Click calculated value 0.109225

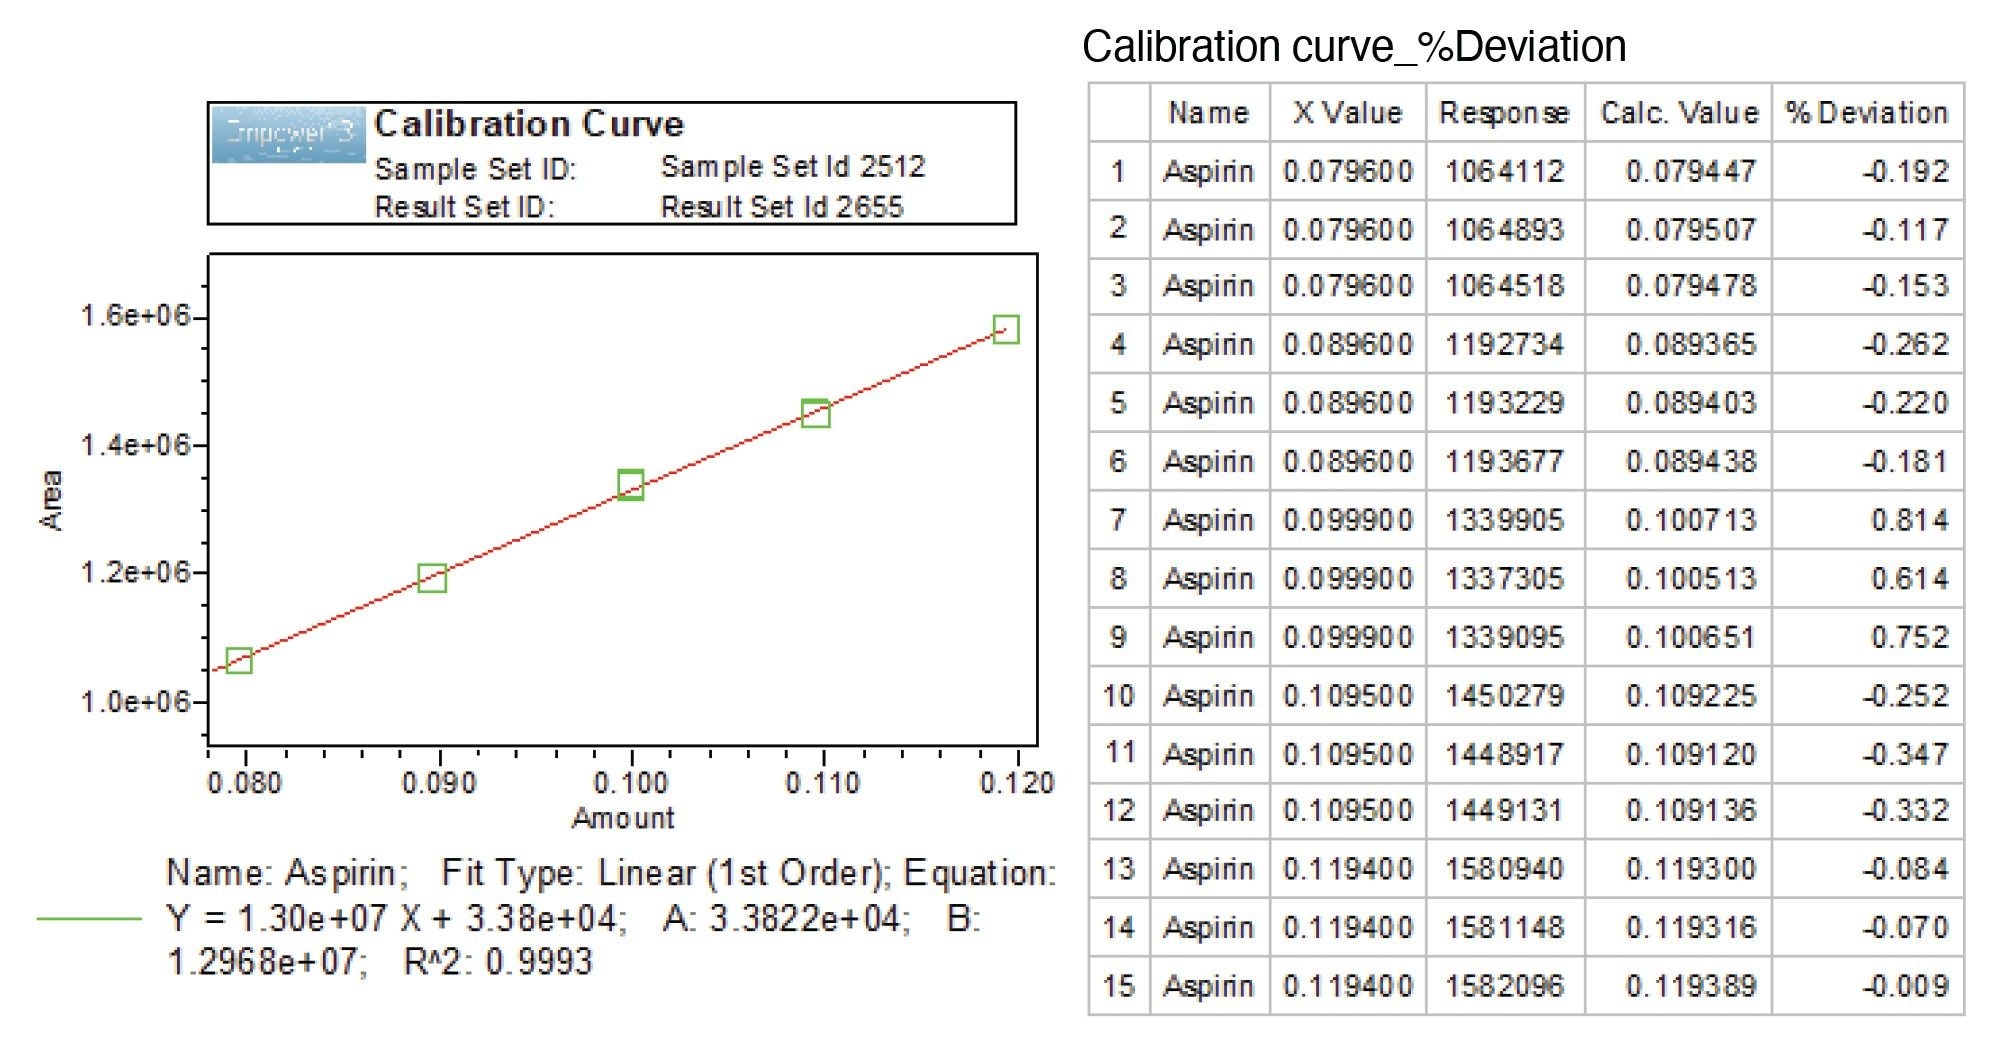click(1691, 695)
